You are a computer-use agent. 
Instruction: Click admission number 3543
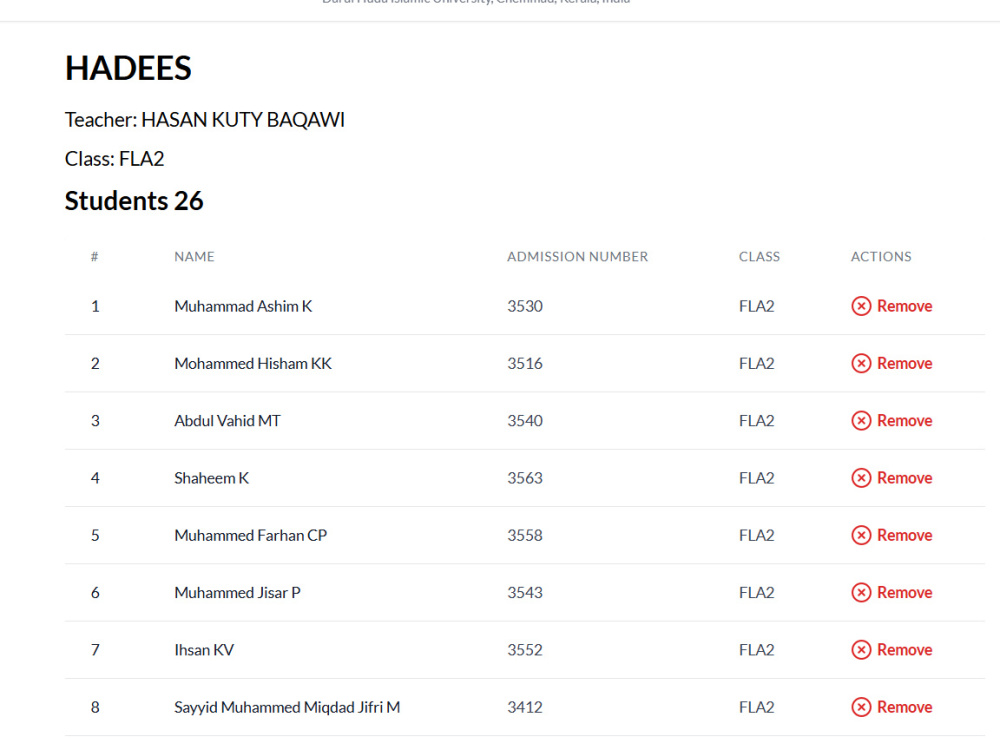point(525,592)
